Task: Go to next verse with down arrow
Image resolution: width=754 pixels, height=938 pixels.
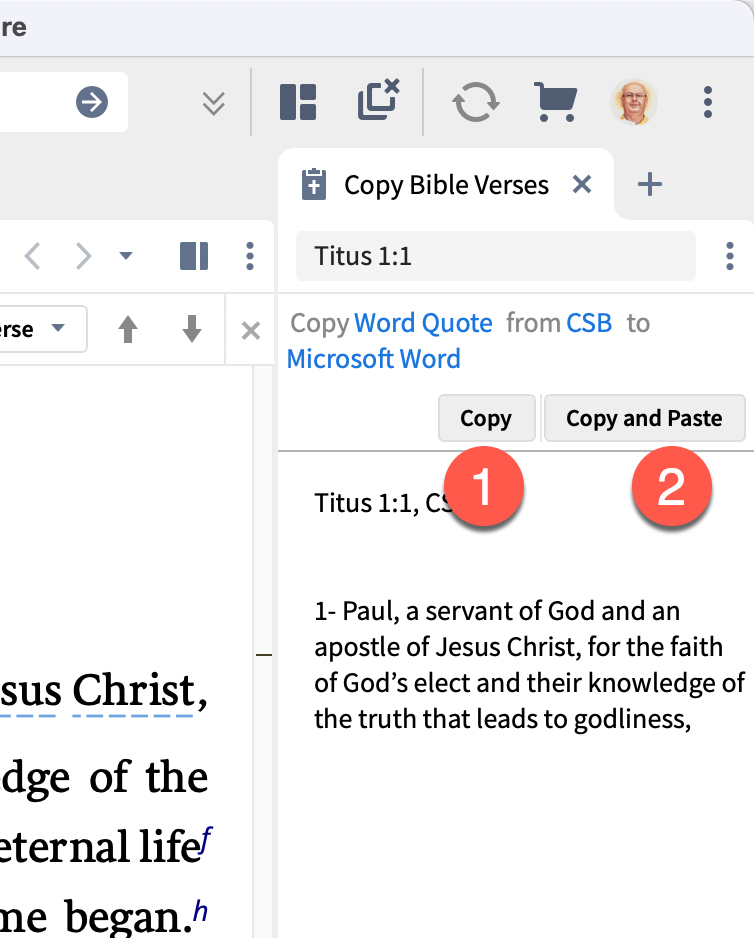Action: (191, 328)
